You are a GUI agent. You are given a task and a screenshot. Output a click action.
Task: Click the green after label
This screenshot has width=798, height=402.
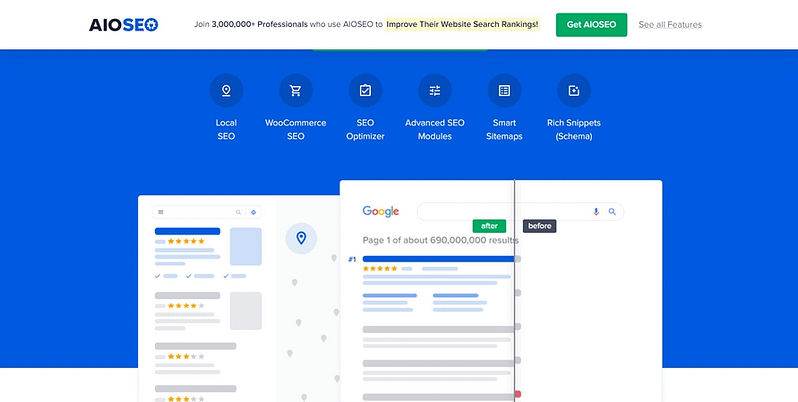tap(489, 226)
